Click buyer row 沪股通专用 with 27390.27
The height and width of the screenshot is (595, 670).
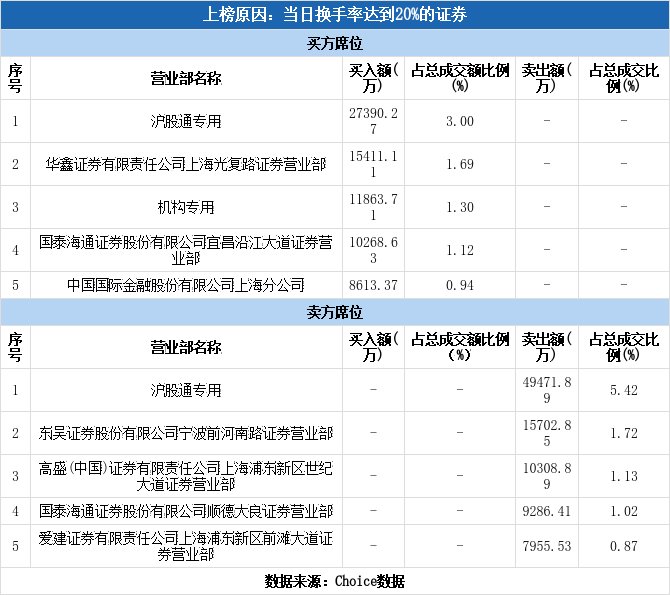click(335, 121)
